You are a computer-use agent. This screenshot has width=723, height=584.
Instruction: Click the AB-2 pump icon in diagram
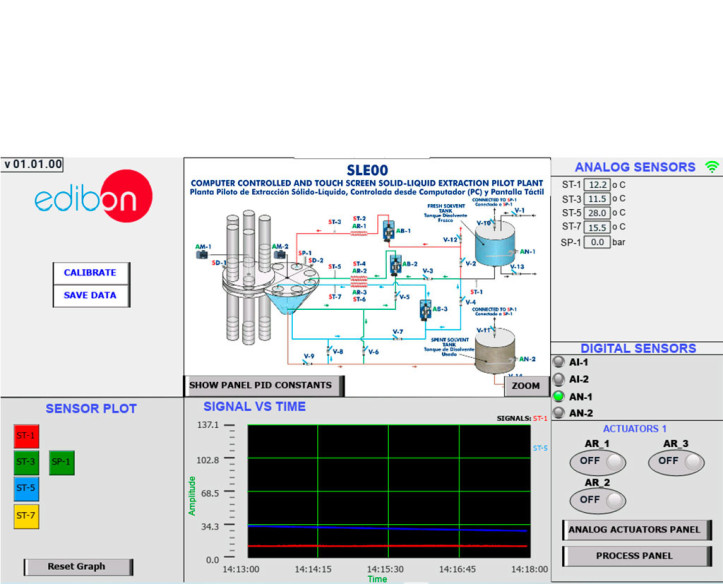click(395, 266)
